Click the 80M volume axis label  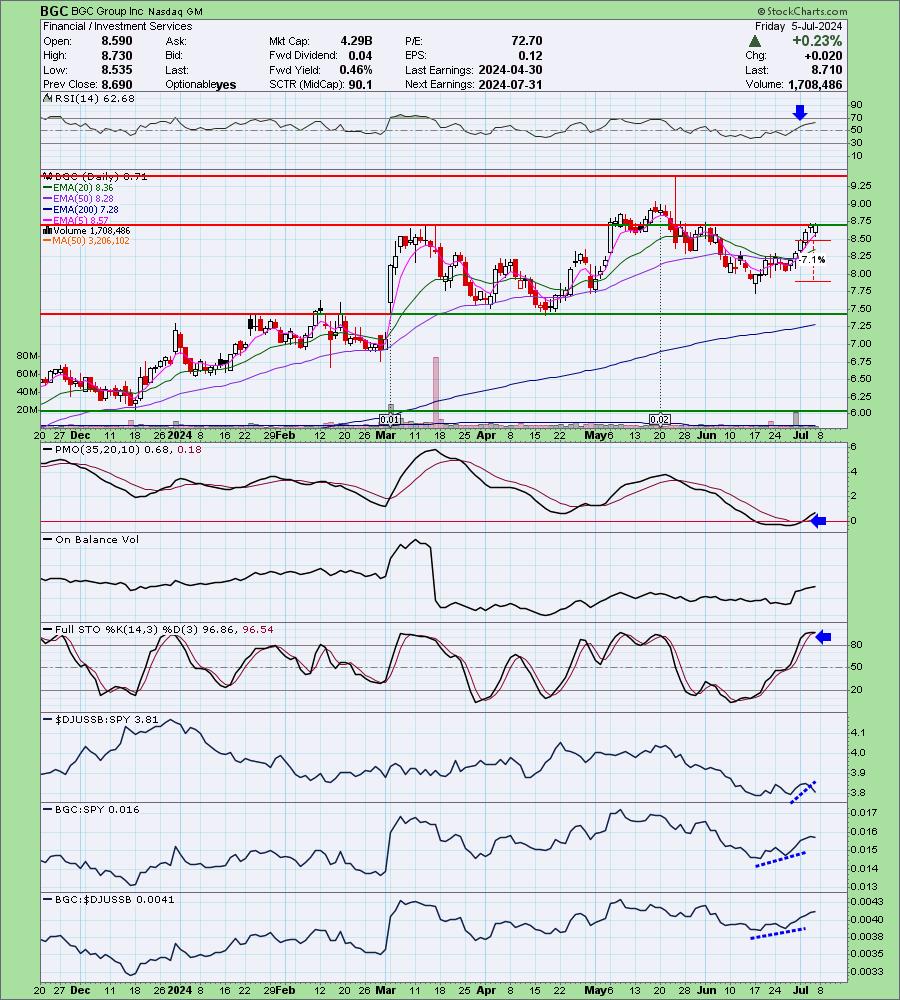pyautogui.click(x=27, y=355)
